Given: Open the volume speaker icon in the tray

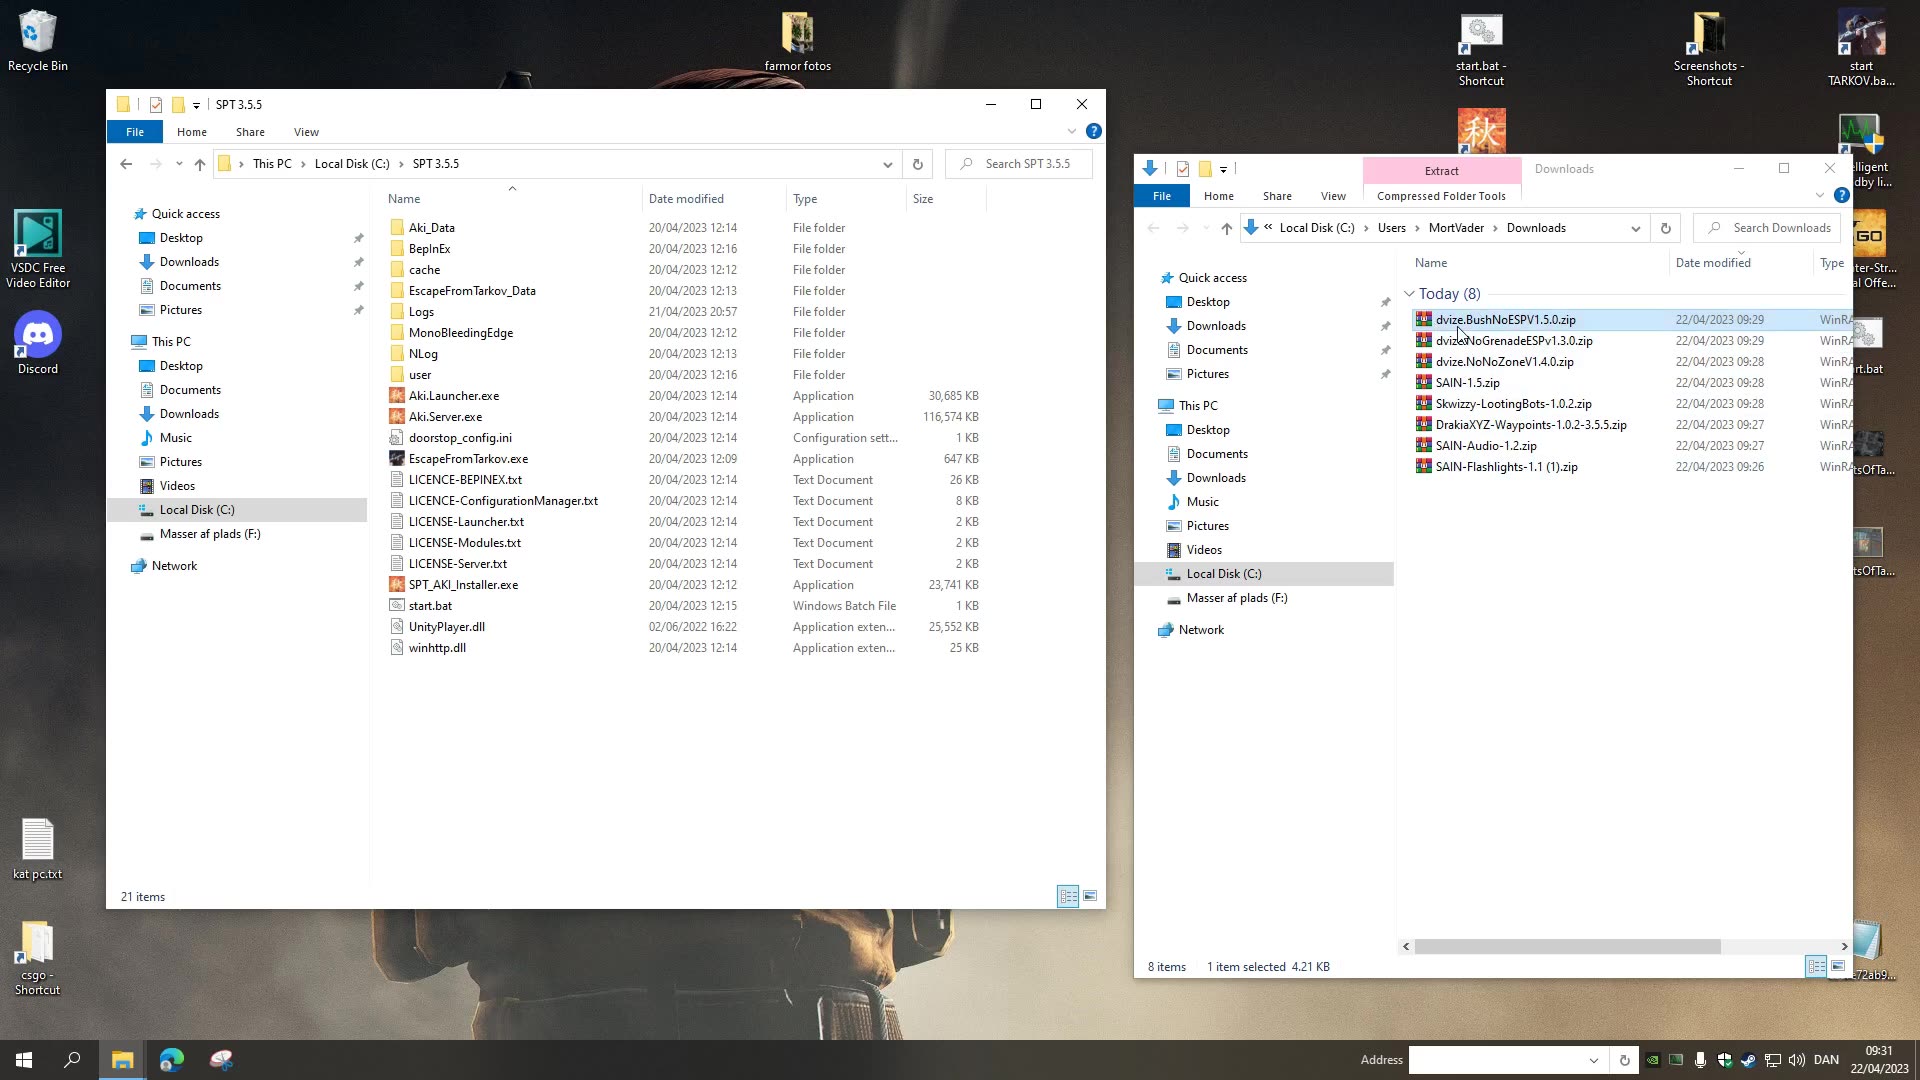Looking at the screenshot, I should pos(1797,1060).
